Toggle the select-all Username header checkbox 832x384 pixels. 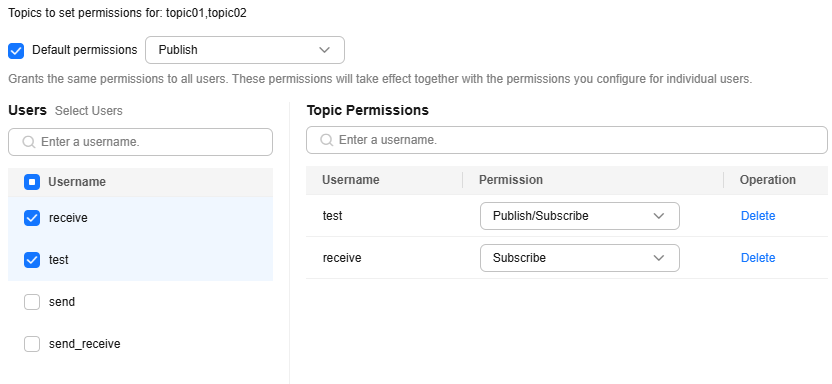[x=32, y=182]
